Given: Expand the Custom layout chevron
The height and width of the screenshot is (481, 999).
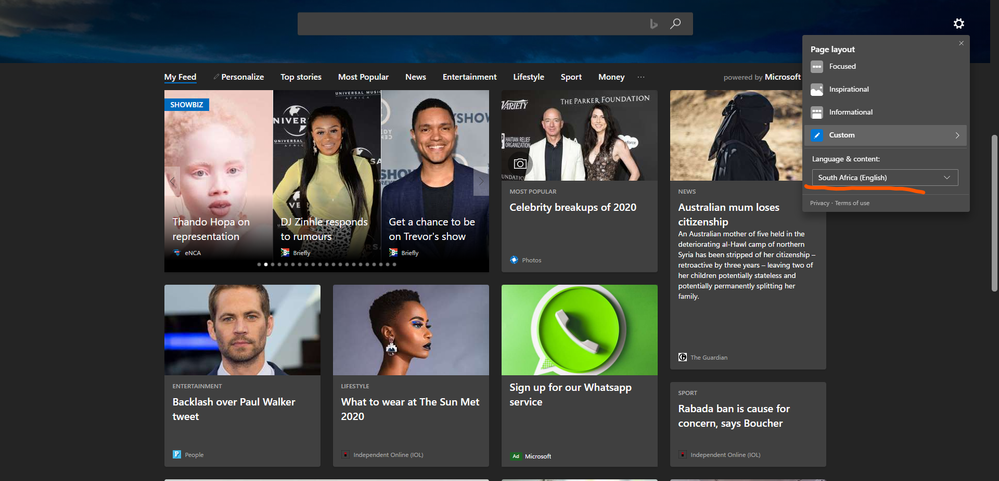Looking at the screenshot, I should point(957,135).
